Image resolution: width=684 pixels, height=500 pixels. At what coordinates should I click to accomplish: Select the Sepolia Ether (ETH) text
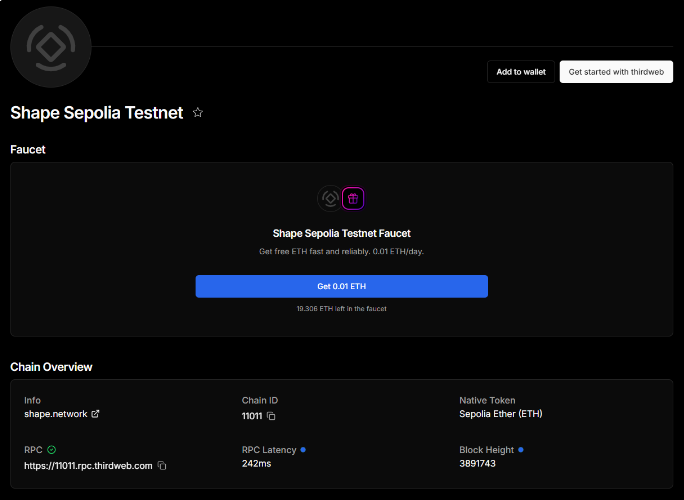click(x=500, y=414)
